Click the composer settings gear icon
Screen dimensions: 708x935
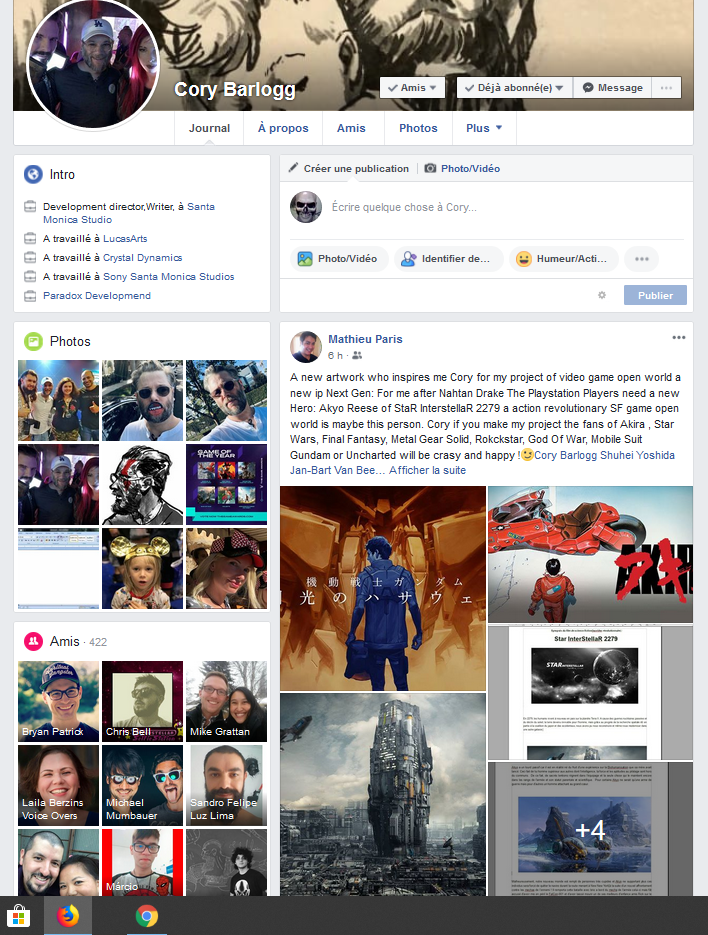tap(602, 295)
